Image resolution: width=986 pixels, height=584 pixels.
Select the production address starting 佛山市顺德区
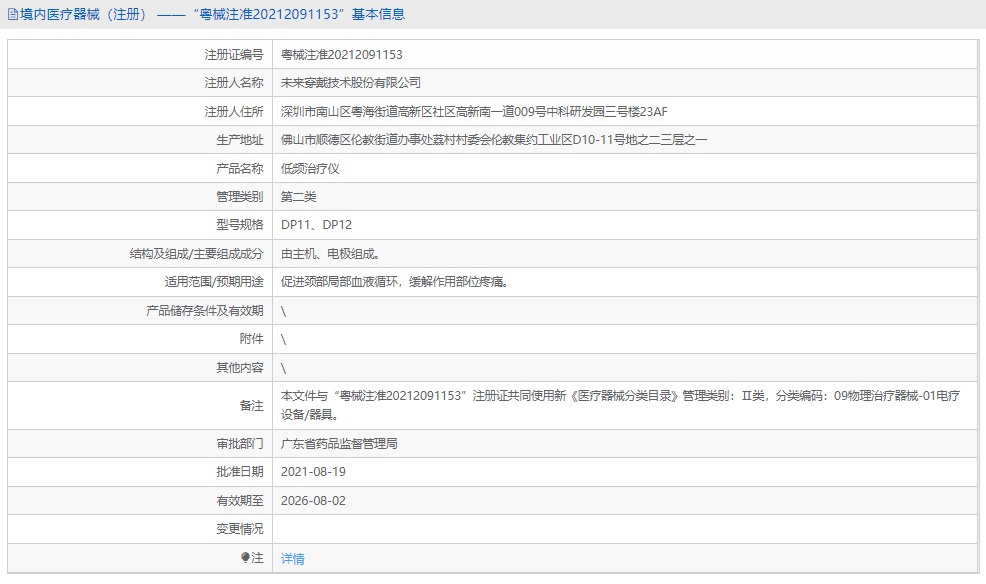click(x=494, y=140)
